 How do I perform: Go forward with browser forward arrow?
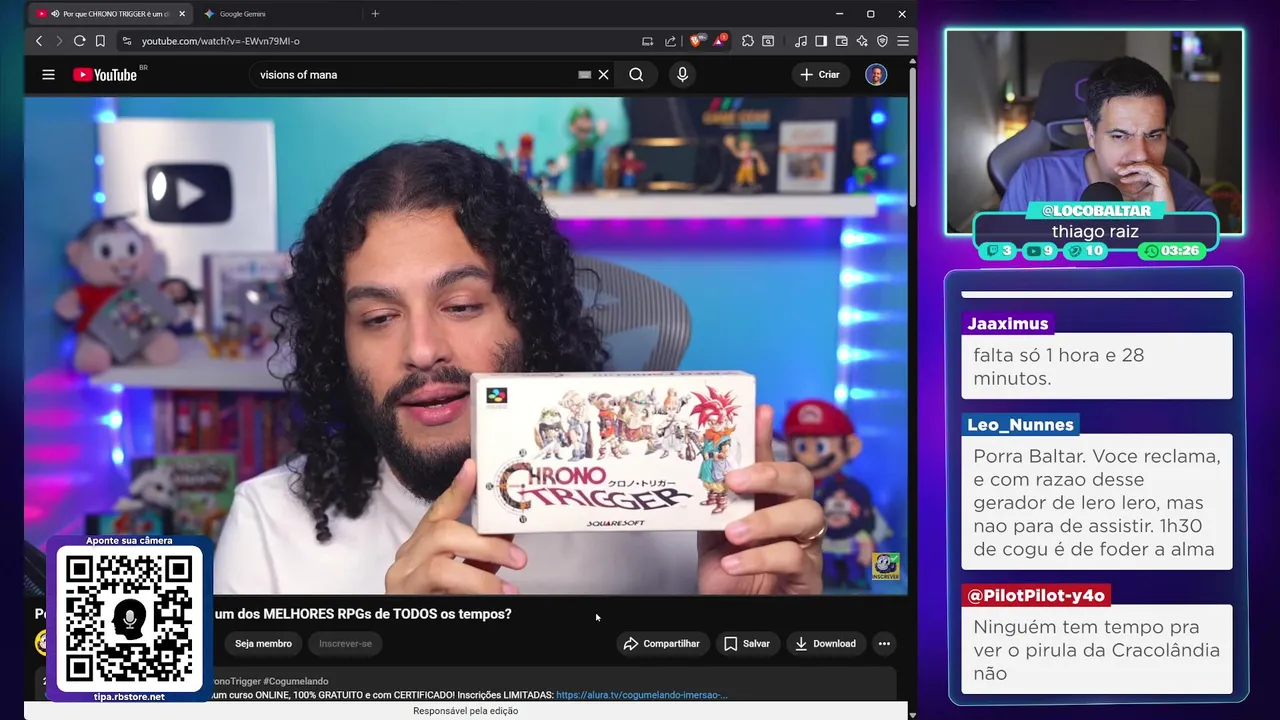pos(59,41)
